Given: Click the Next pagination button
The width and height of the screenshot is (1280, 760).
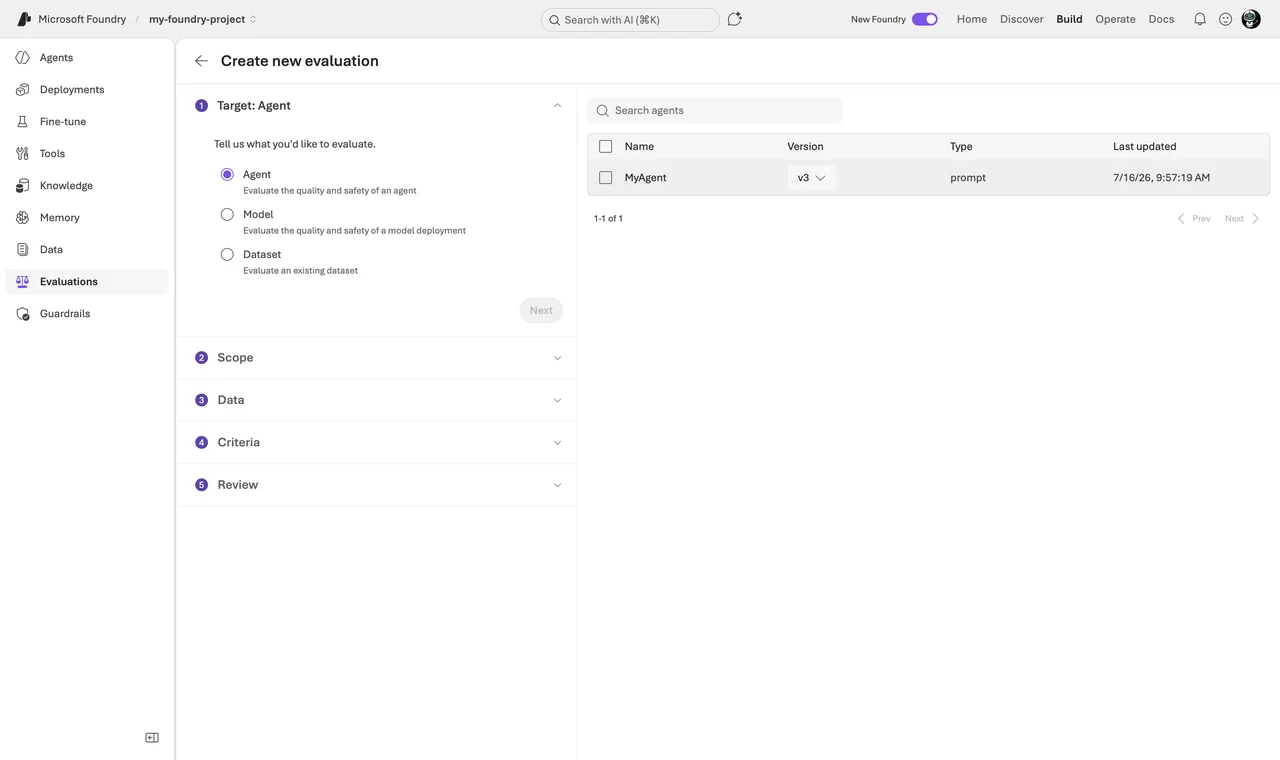Looking at the screenshot, I should 1242,218.
